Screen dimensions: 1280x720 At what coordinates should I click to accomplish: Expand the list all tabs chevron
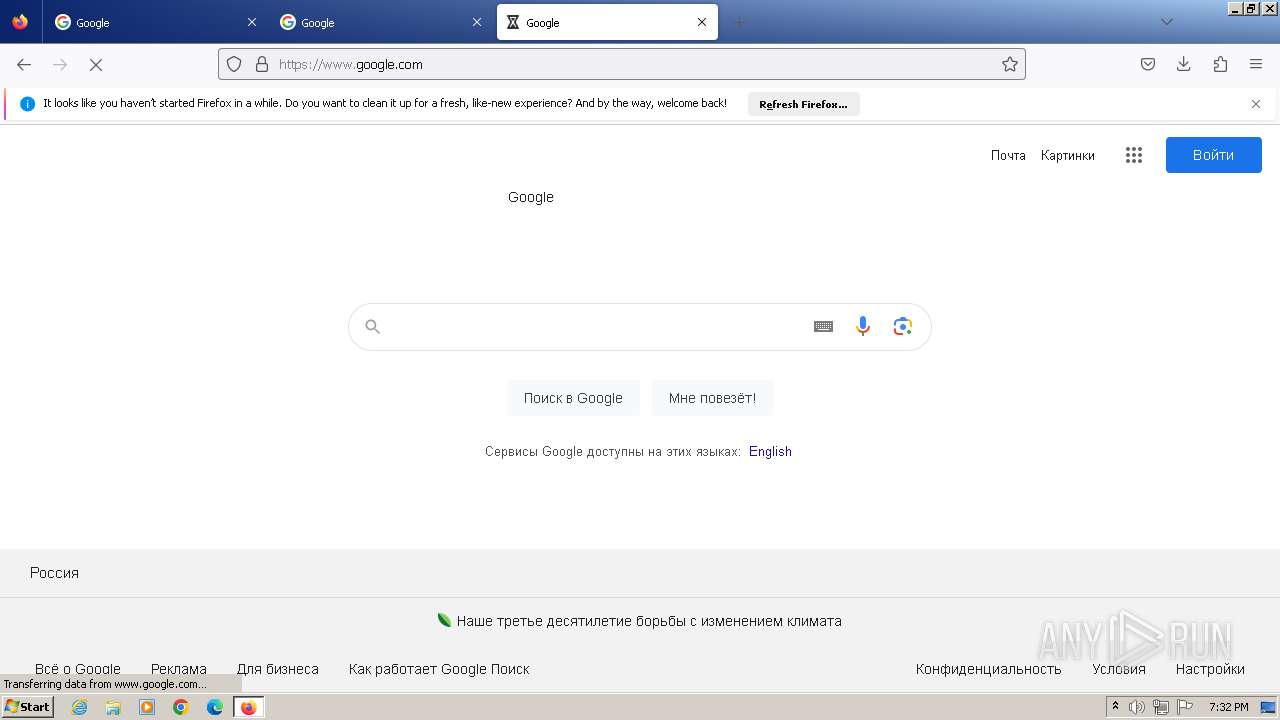pyautogui.click(x=1166, y=22)
